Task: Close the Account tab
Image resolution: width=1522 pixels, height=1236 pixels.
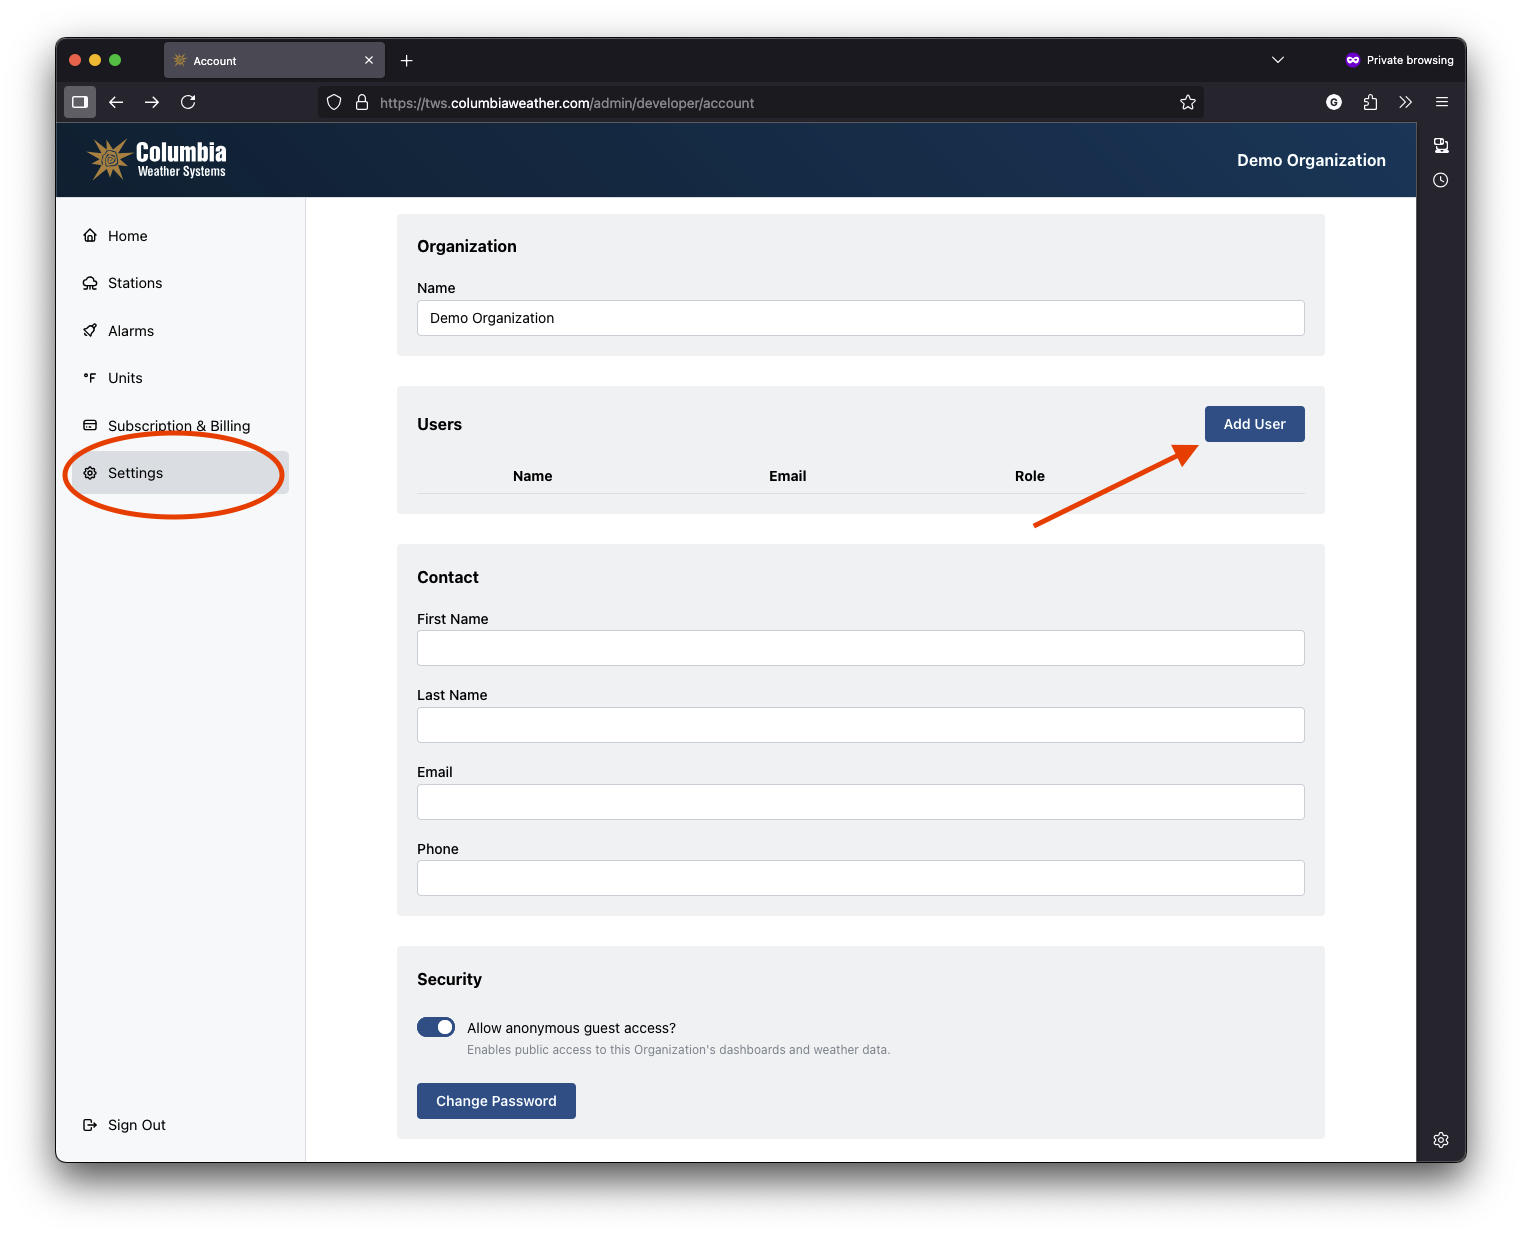Action: click(x=369, y=60)
